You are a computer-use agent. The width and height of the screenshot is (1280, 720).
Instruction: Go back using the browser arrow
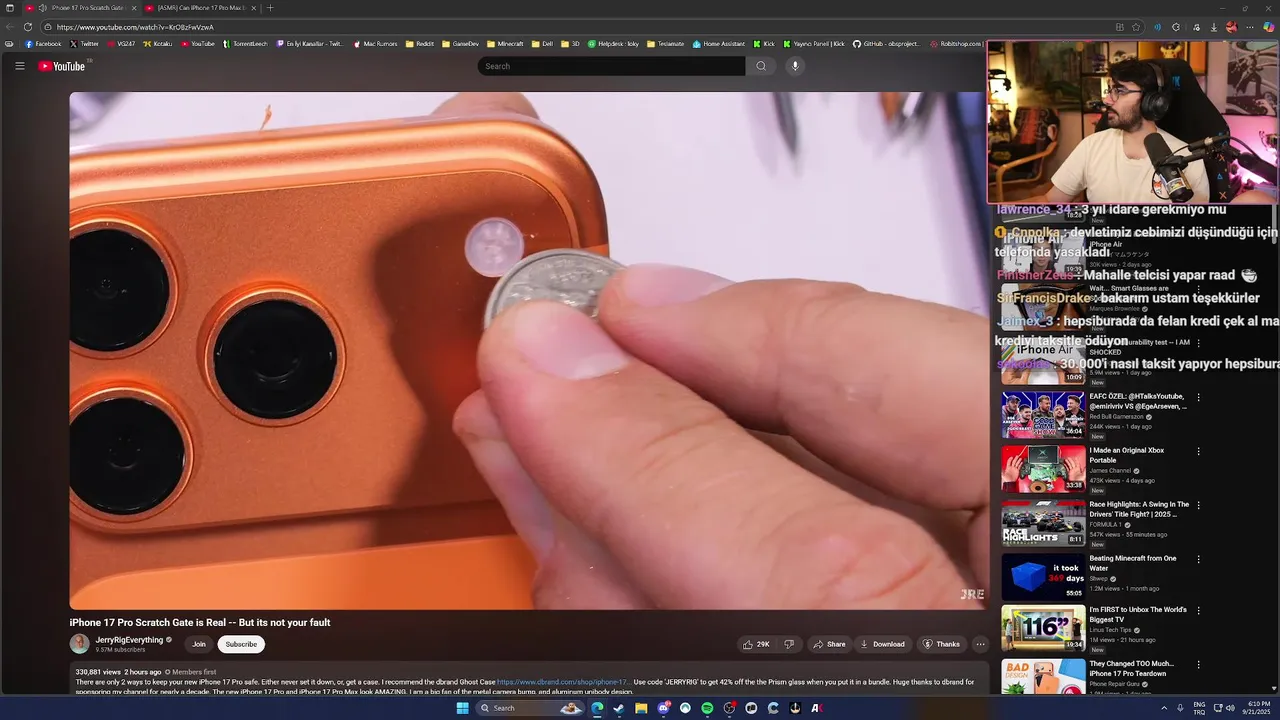pos(10,27)
